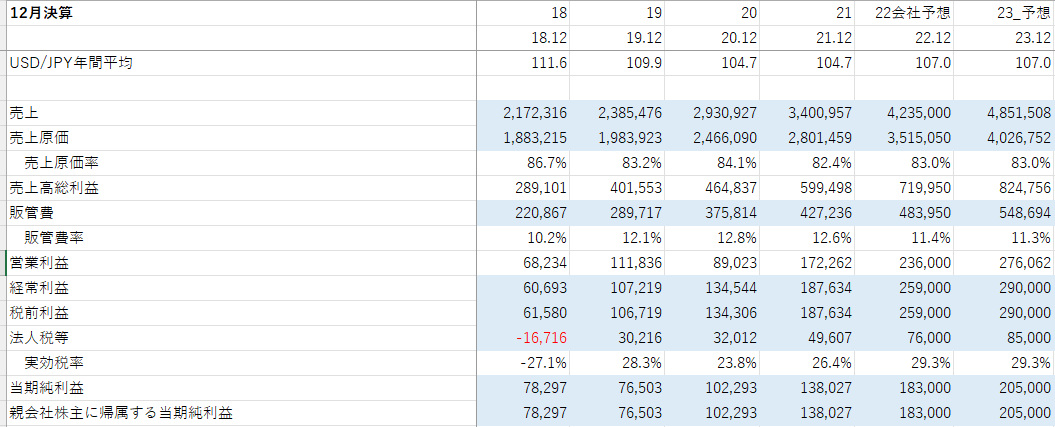Image resolution: width=1055 pixels, height=427 pixels.
Task: Click cost of sales cell 4,026,752
Action: tap(1003, 139)
